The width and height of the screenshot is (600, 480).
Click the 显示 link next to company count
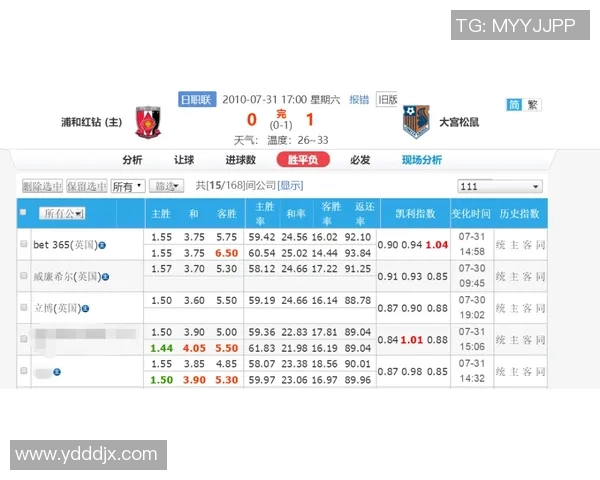click(x=290, y=186)
